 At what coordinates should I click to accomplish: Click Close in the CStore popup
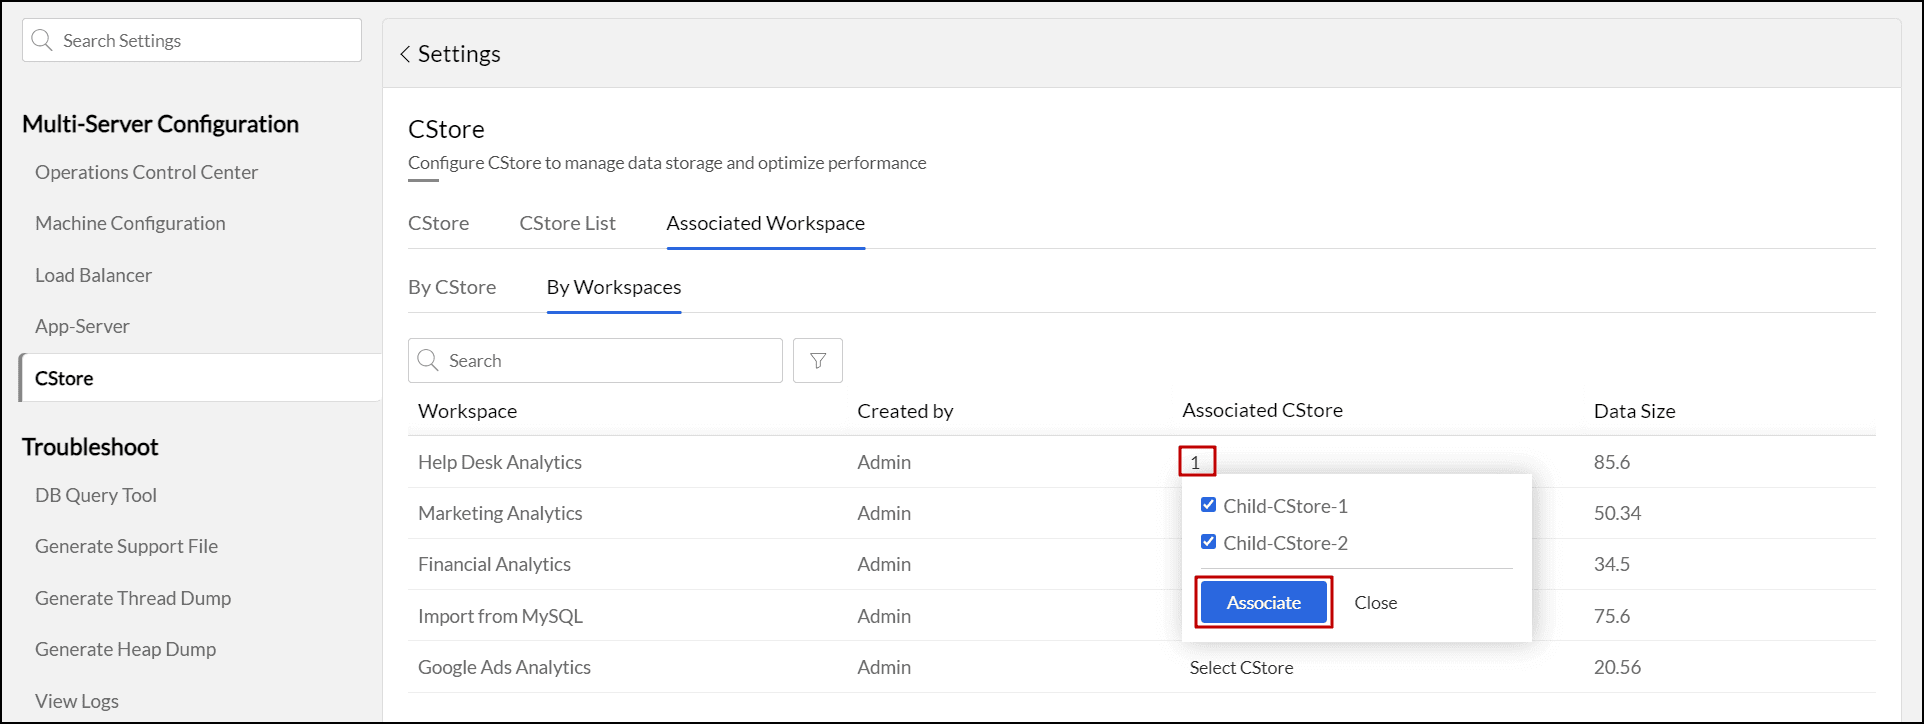[1375, 602]
